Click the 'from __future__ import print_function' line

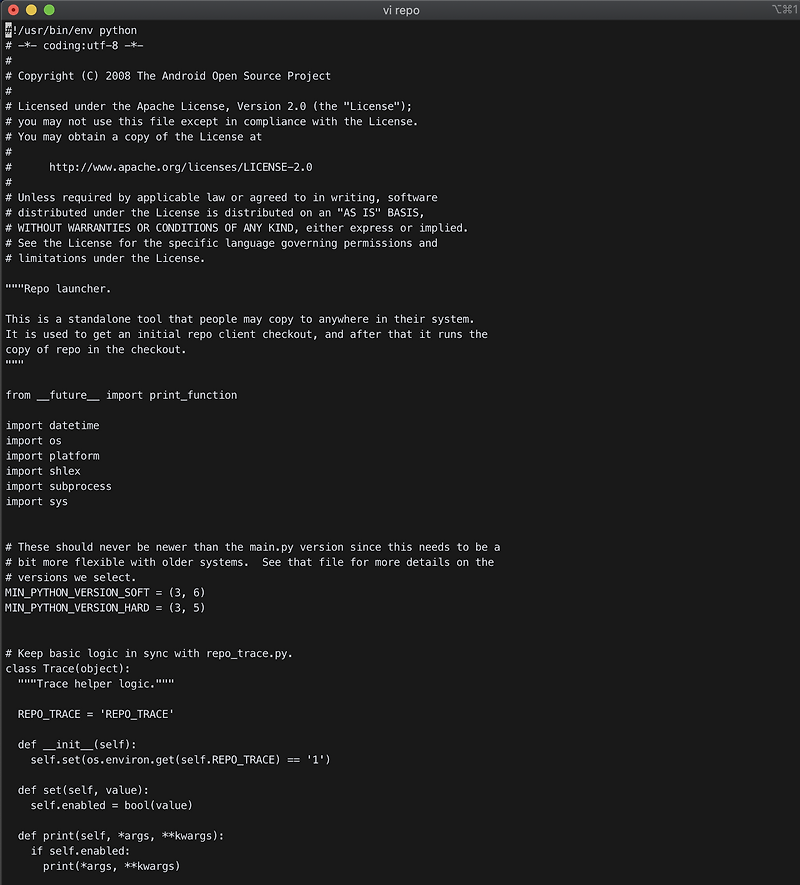tap(120, 394)
